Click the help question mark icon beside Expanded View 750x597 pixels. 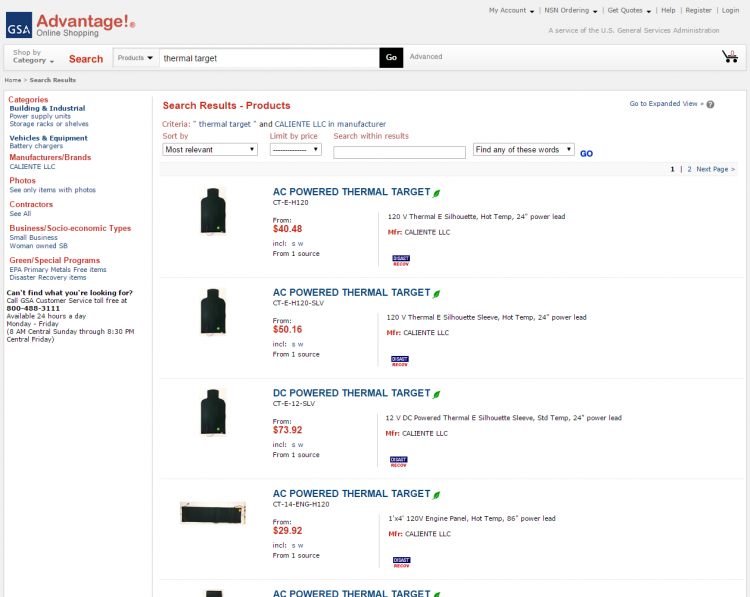point(710,104)
